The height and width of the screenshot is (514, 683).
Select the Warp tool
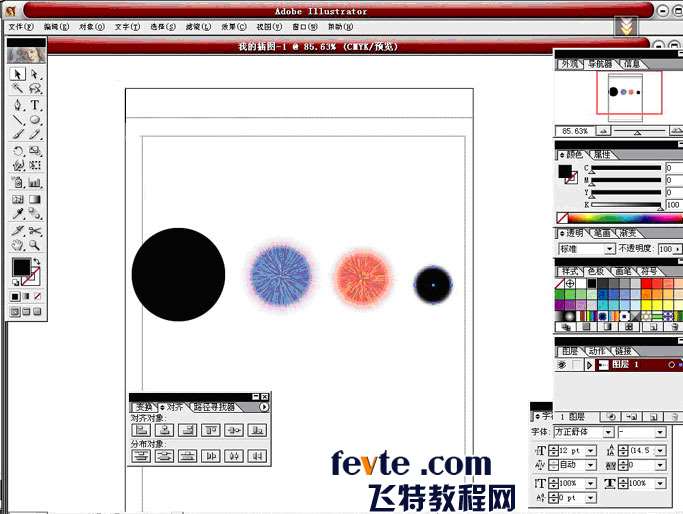pos(17,166)
